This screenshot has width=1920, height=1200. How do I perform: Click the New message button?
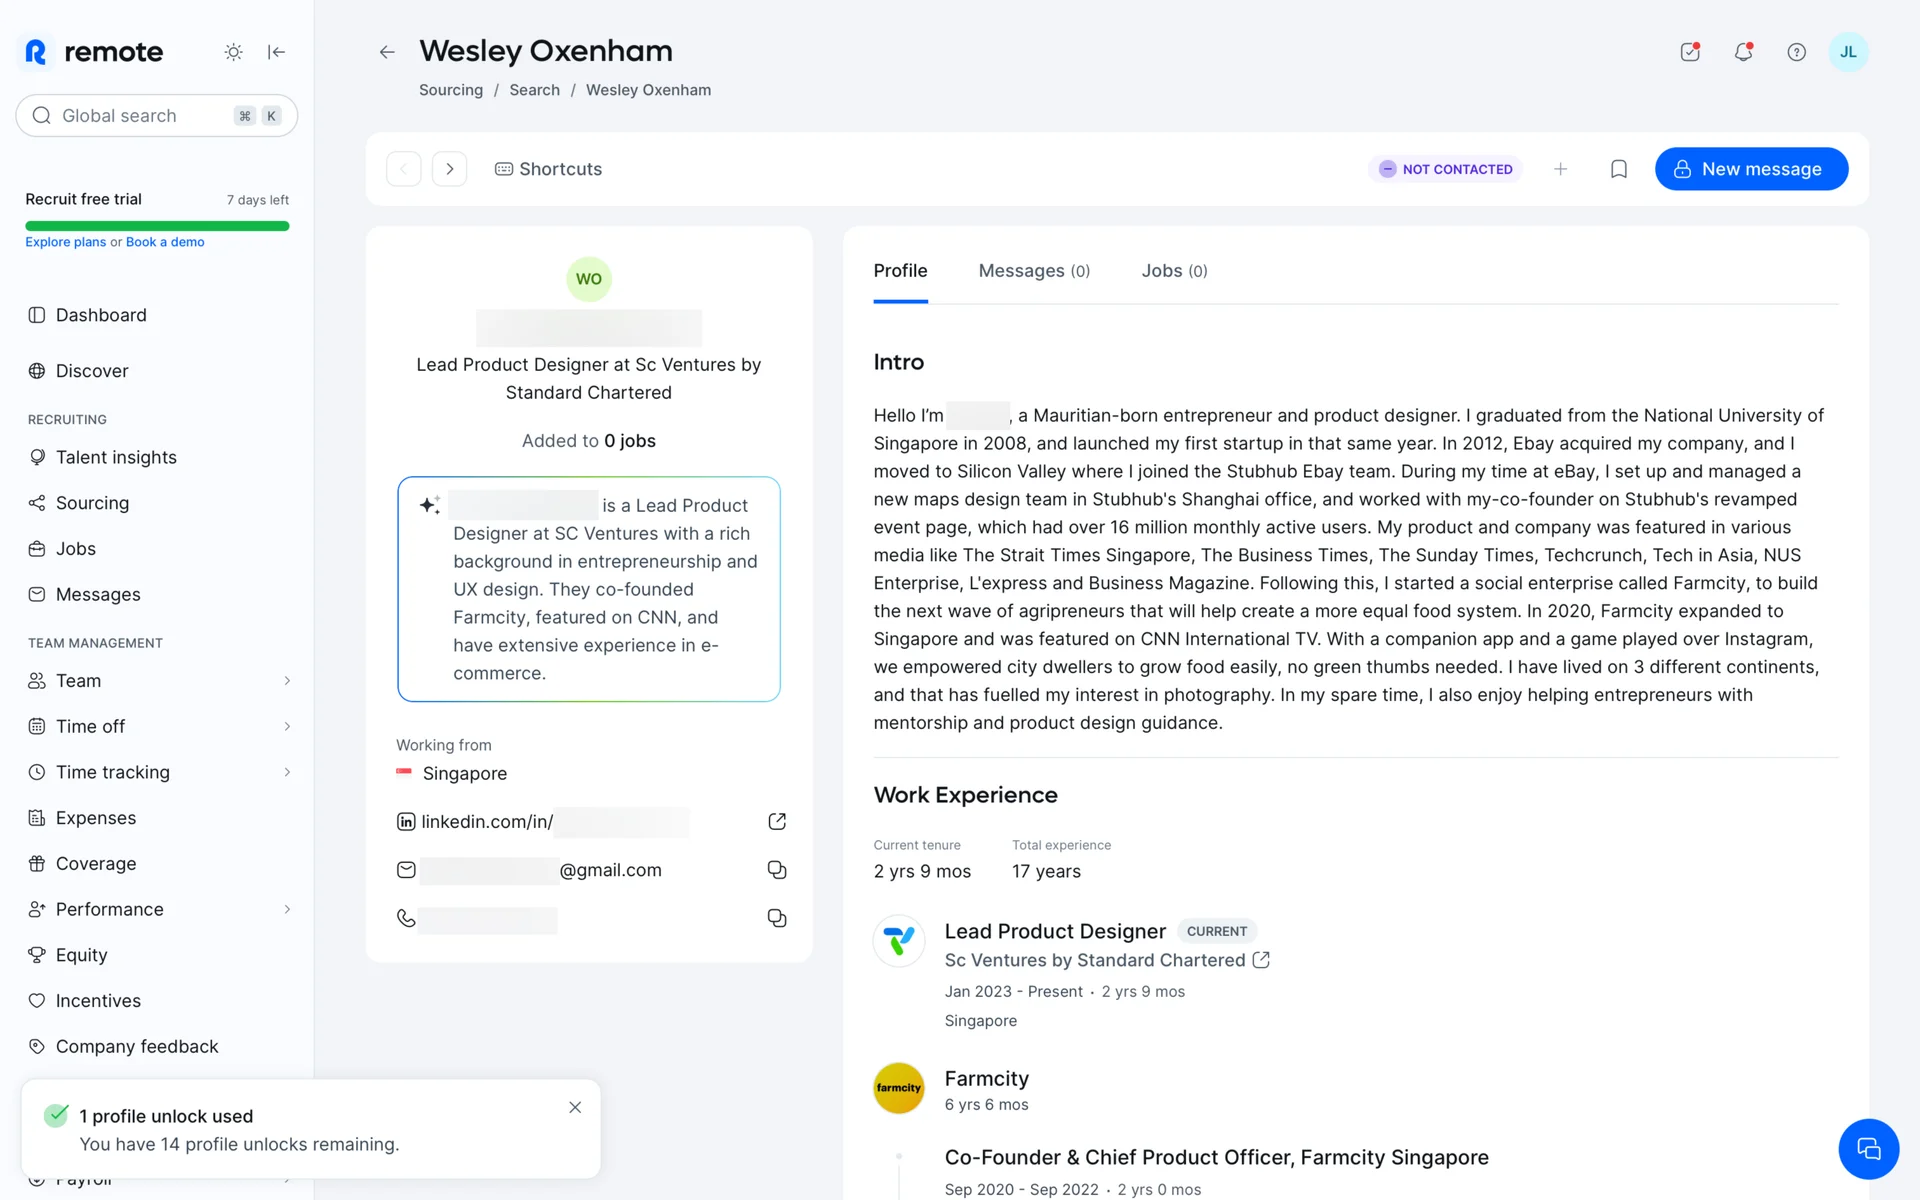tap(1751, 169)
